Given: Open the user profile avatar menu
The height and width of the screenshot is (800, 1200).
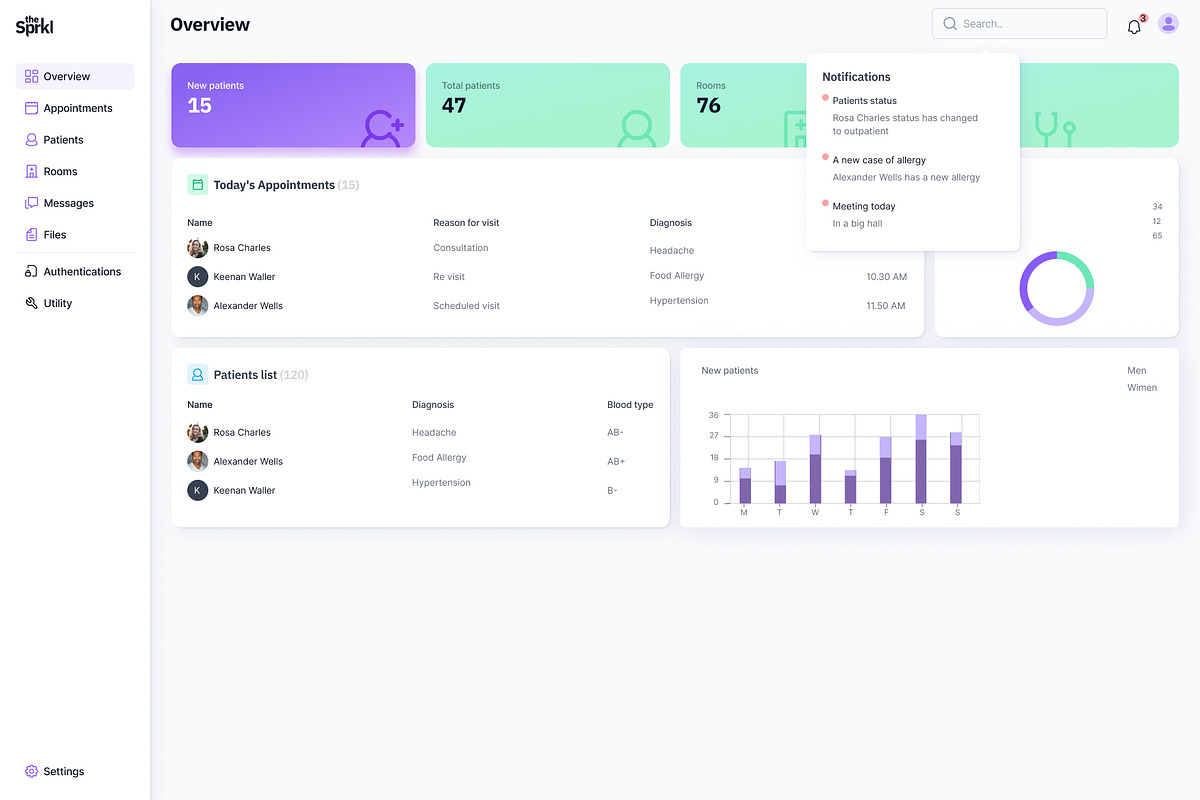Looking at the screenshot, I should point(1168,23).
